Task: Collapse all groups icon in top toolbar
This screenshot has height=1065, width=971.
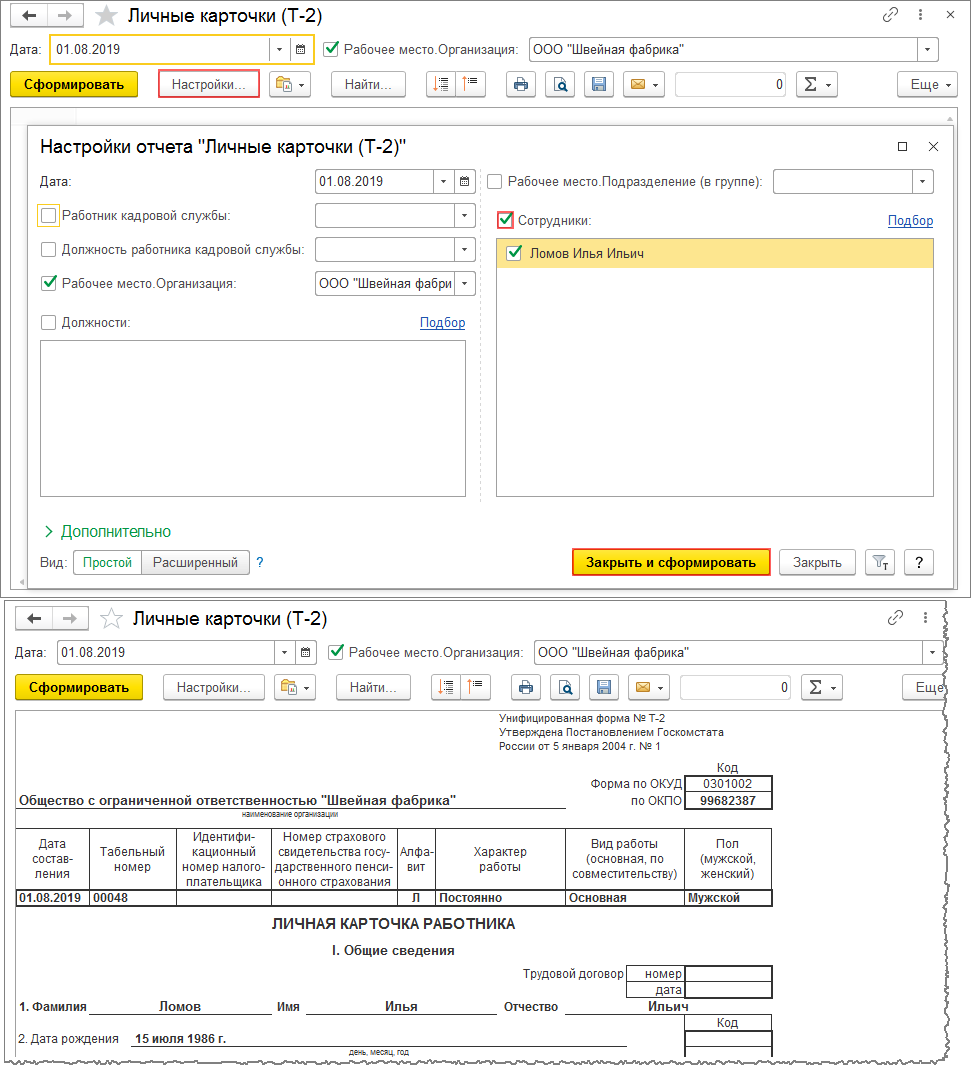Action: pyautogui.click(x=471, y=84)
